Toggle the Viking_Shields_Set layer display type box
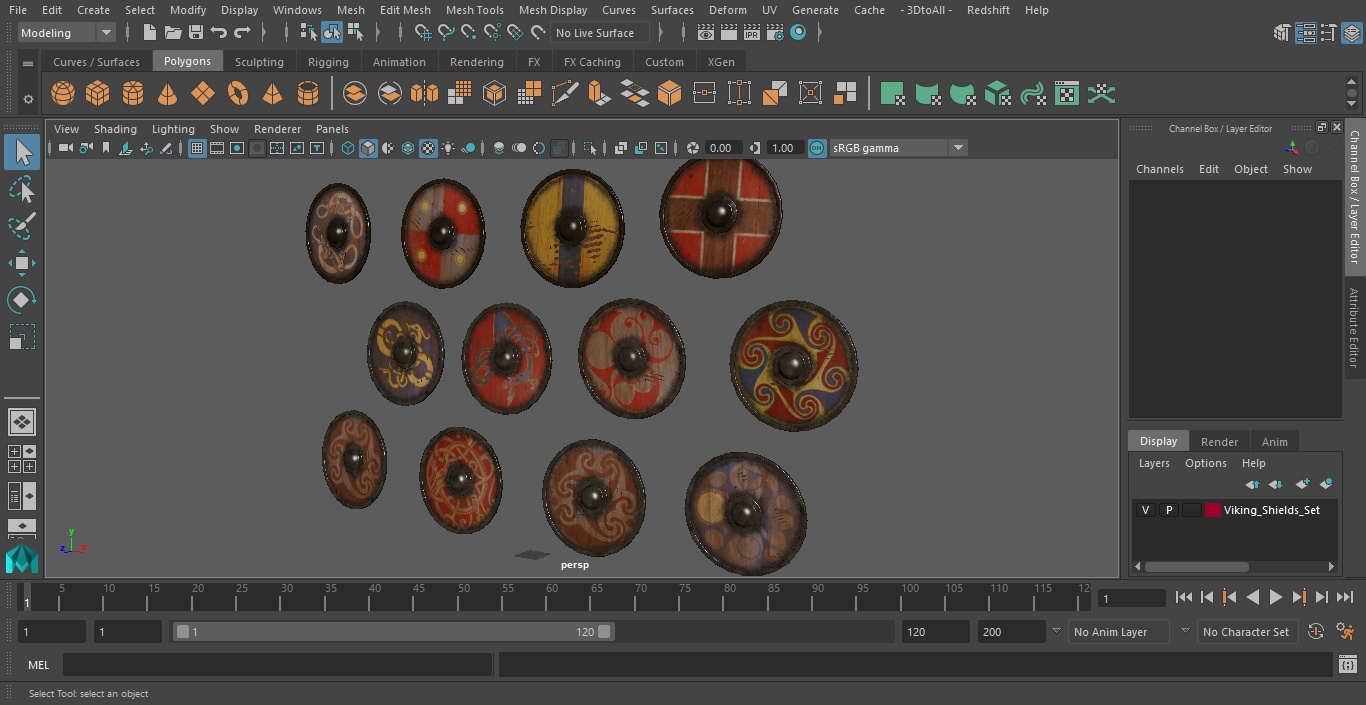 tap(1192, 510)
